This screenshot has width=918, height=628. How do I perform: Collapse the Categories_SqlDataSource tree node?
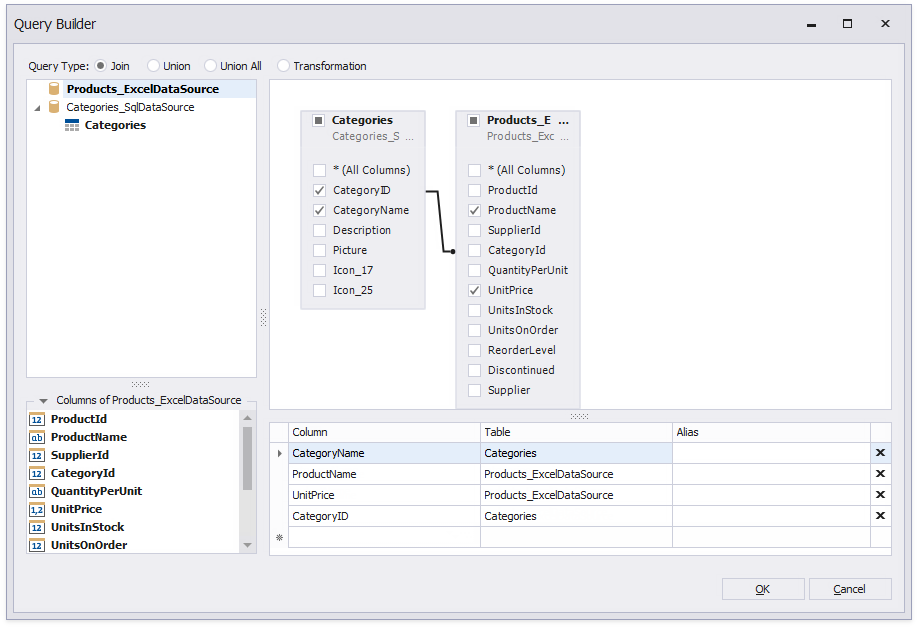(38, 107)
